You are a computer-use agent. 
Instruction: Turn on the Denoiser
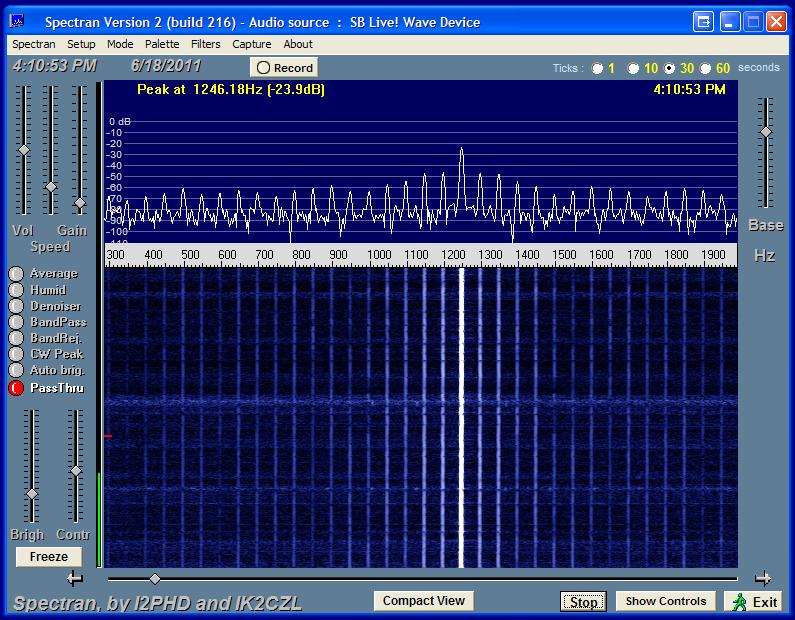click(16, 306)
